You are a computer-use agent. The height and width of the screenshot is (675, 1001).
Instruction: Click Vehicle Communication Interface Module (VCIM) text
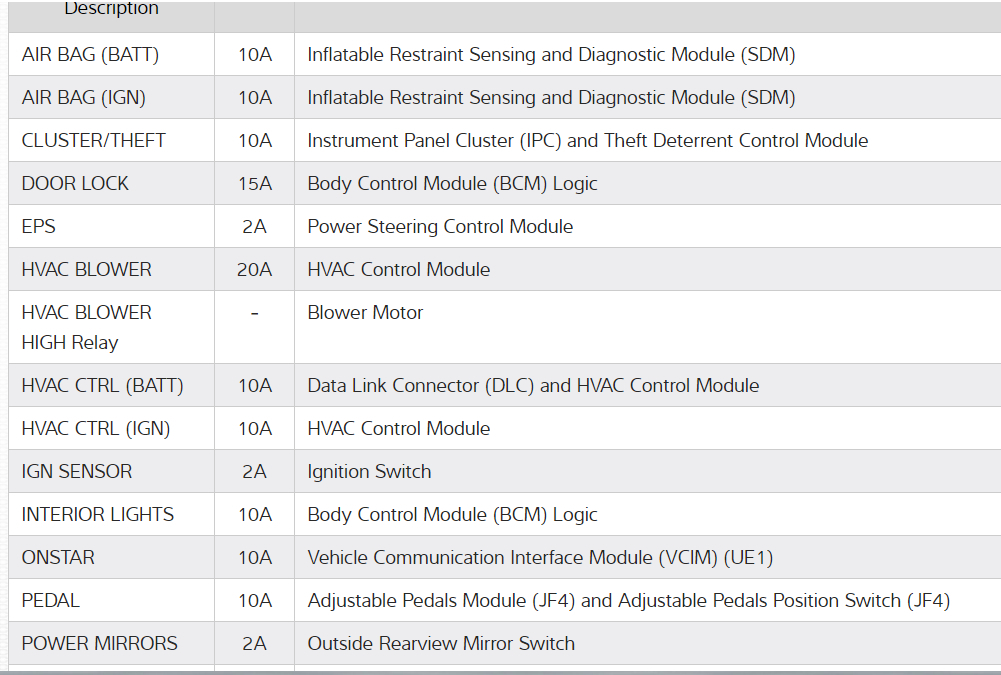[x=540, y=558]
